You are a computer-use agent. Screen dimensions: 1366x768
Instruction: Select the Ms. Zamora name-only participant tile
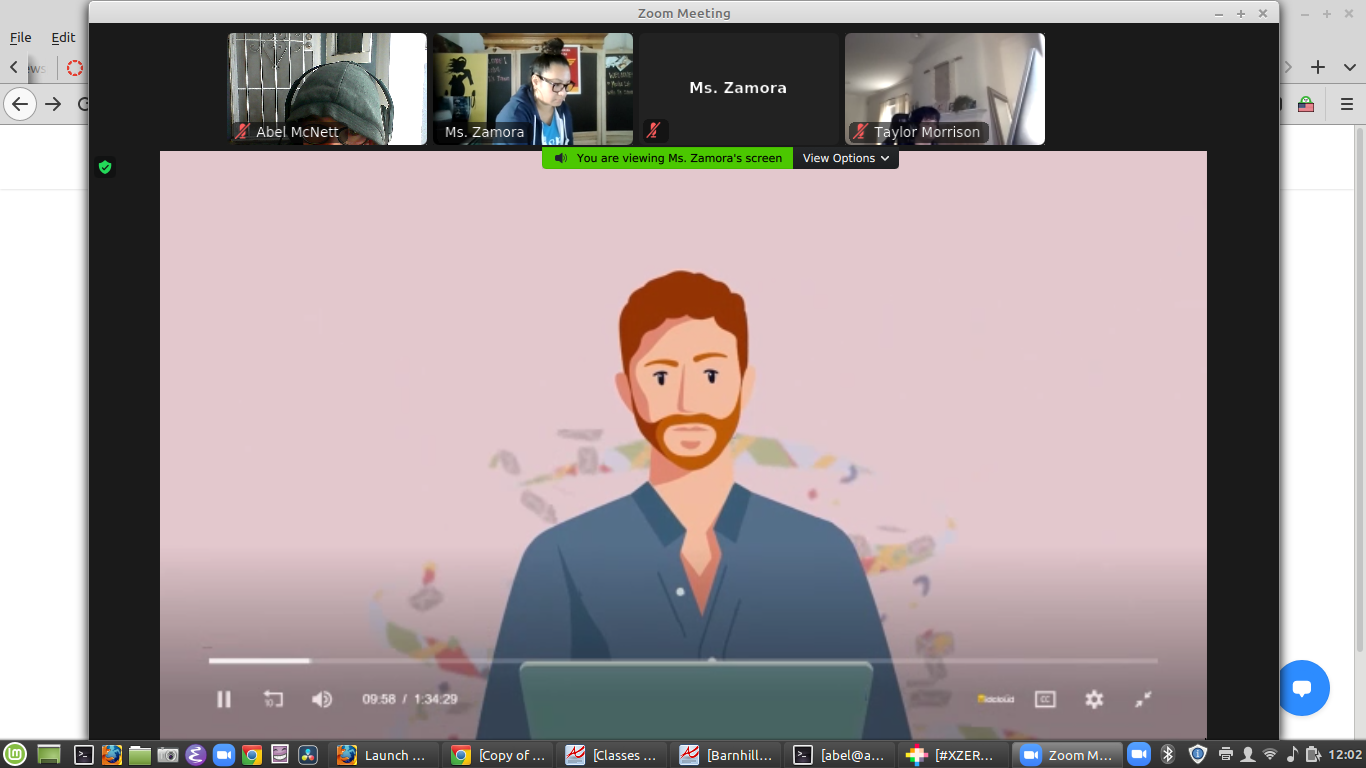tap(739, 89)
